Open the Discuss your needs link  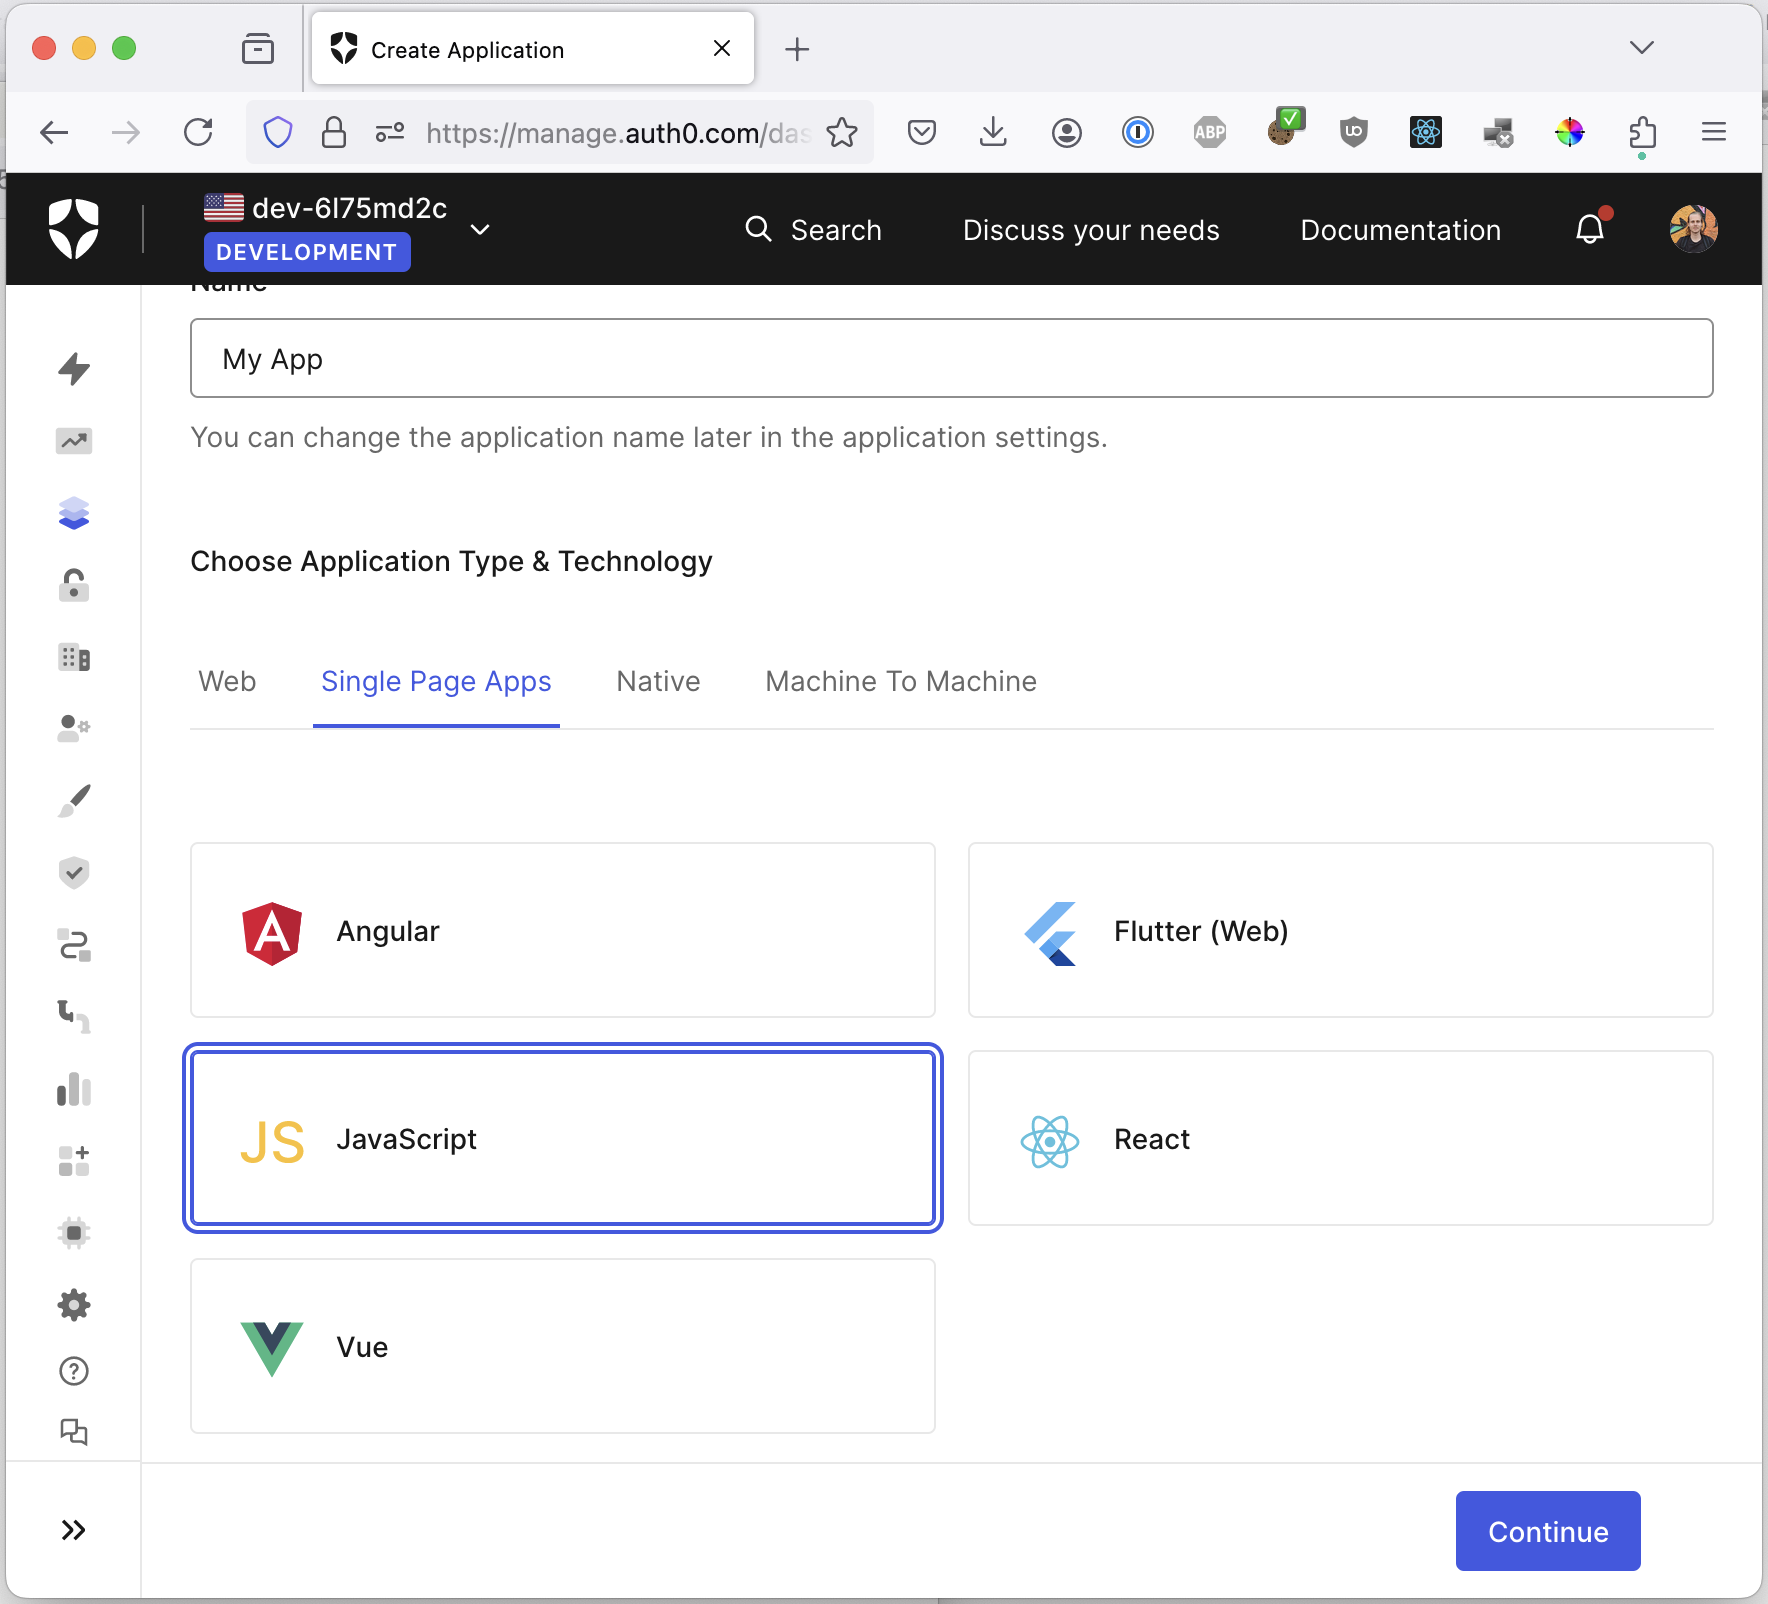click(x=1091, y=230)
